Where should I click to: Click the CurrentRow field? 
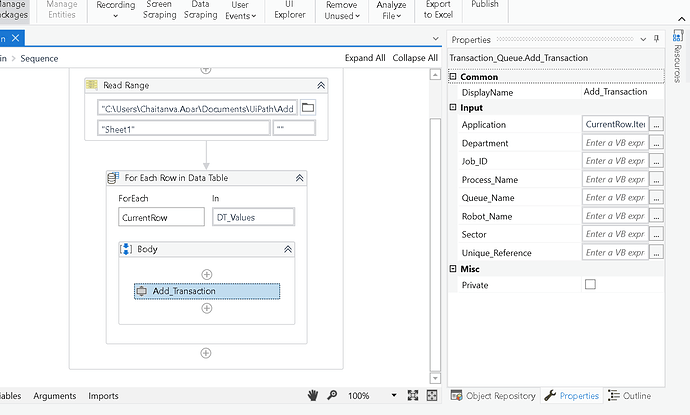161,217
